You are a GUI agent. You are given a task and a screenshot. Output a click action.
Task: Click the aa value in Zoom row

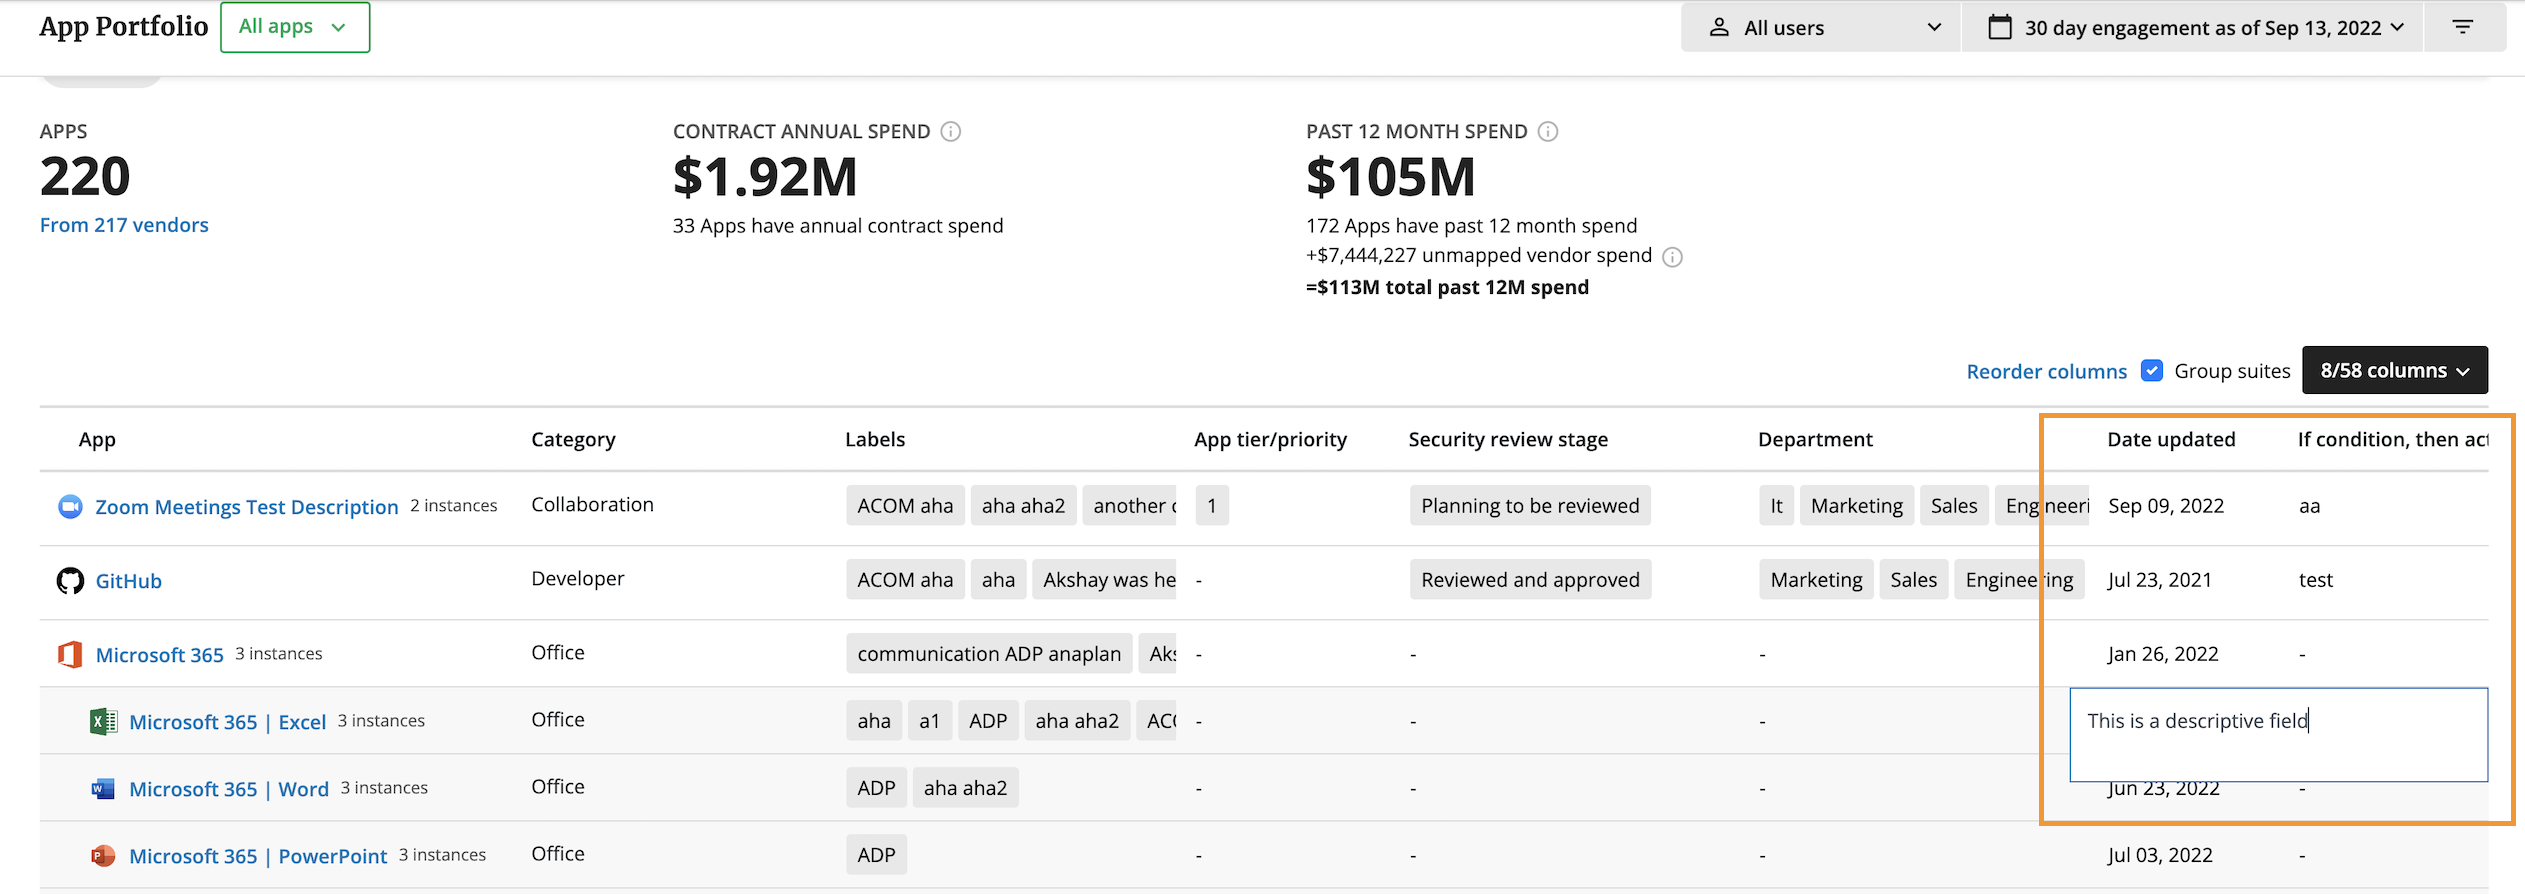2309,506
